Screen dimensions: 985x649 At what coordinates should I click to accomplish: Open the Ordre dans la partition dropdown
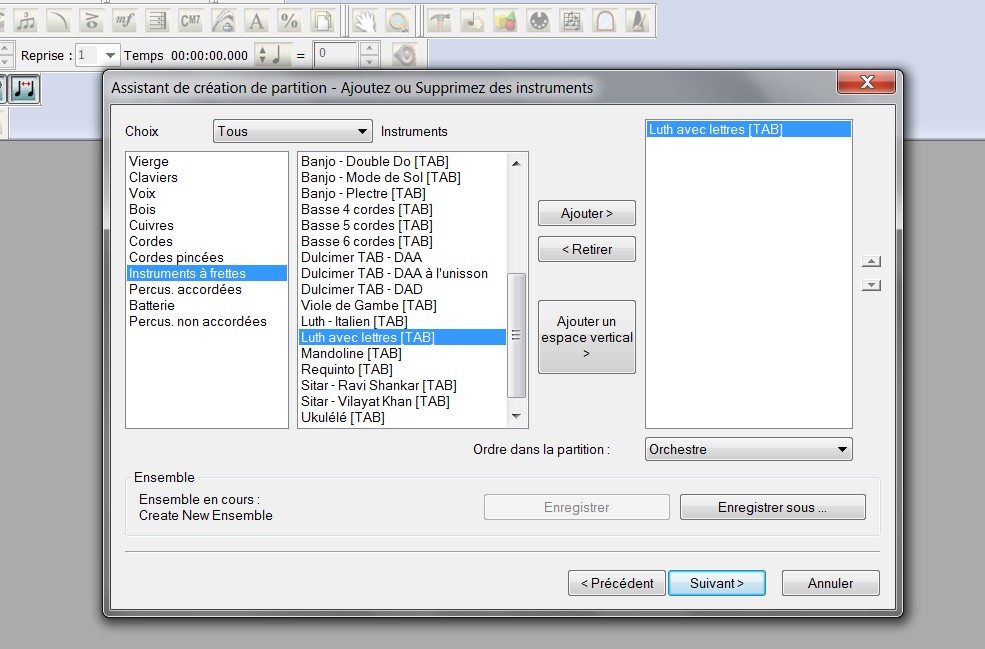point(748,449)
